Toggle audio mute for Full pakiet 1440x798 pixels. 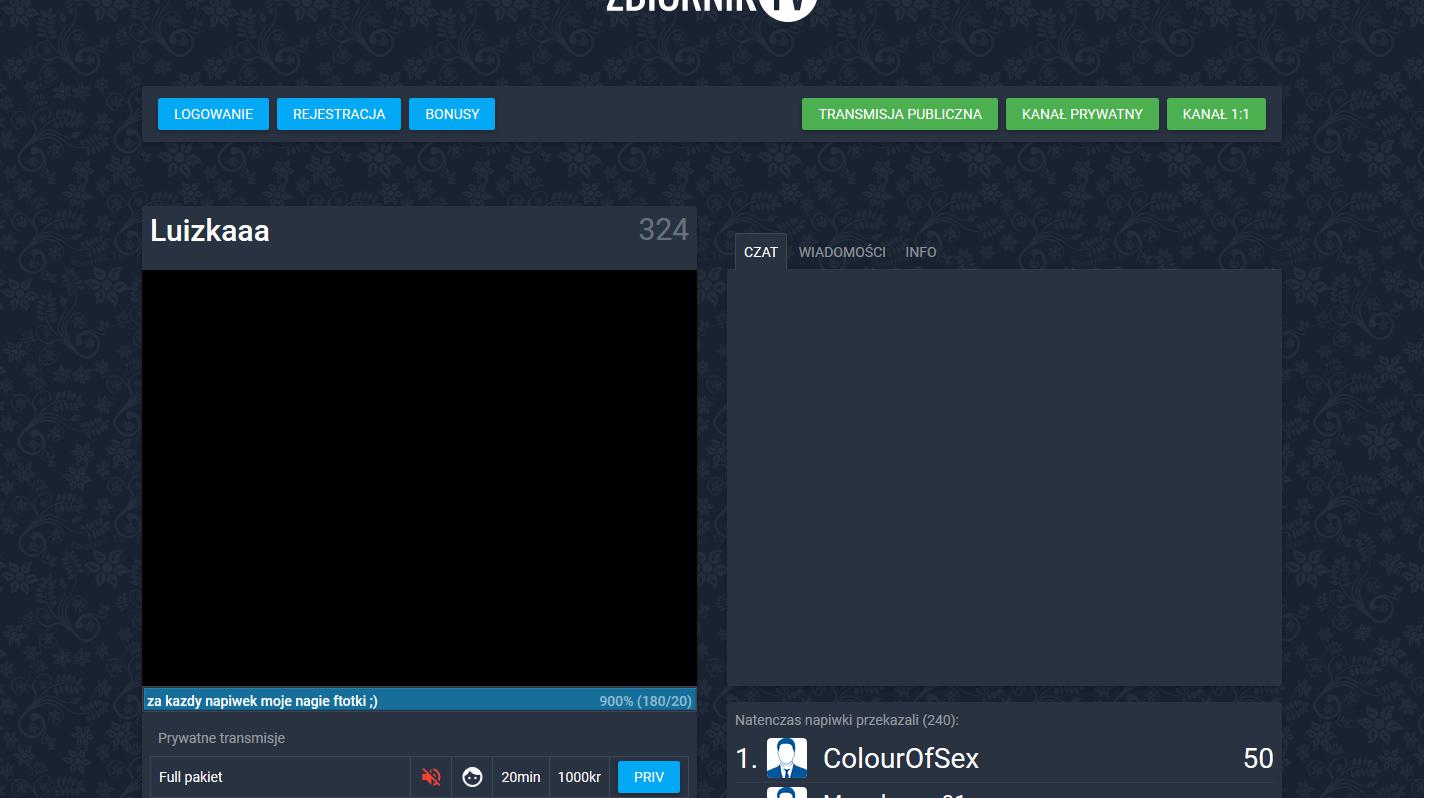(x=430, y=776)
